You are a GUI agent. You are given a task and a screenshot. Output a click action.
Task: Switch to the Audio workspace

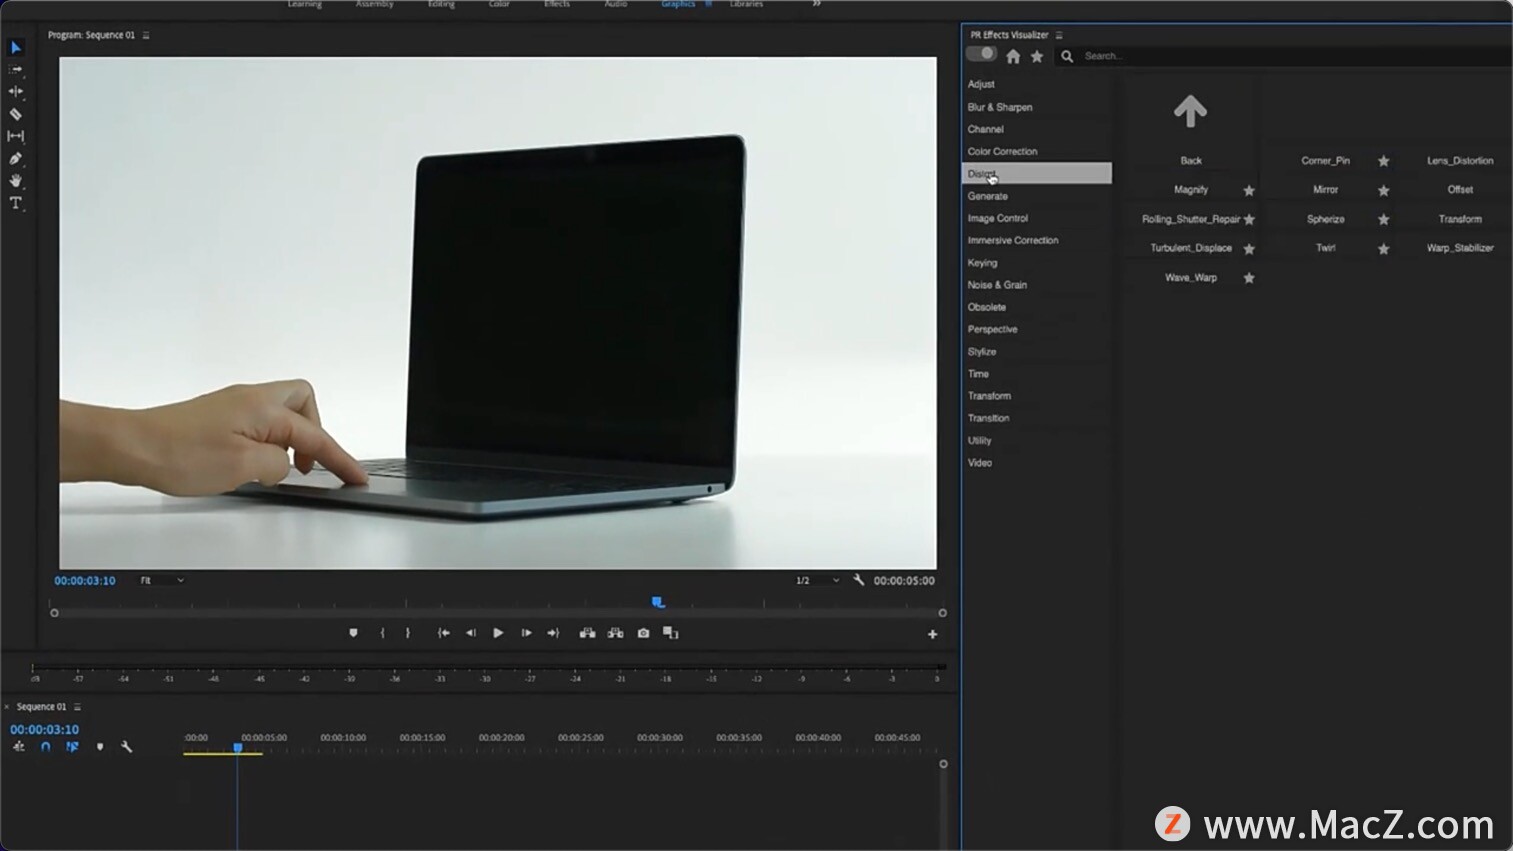(x=616, y=4)
